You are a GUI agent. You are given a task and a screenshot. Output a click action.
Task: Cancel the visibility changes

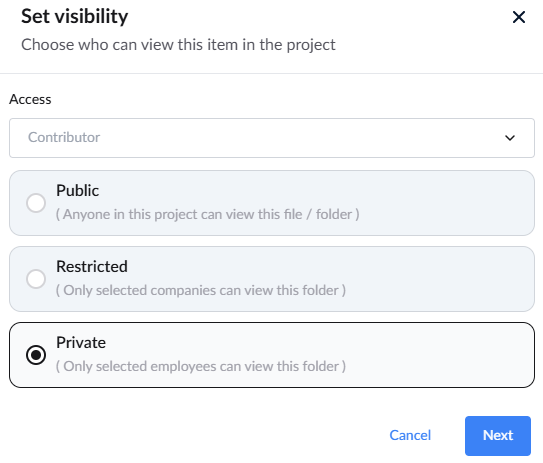click(x=410, y=435)
